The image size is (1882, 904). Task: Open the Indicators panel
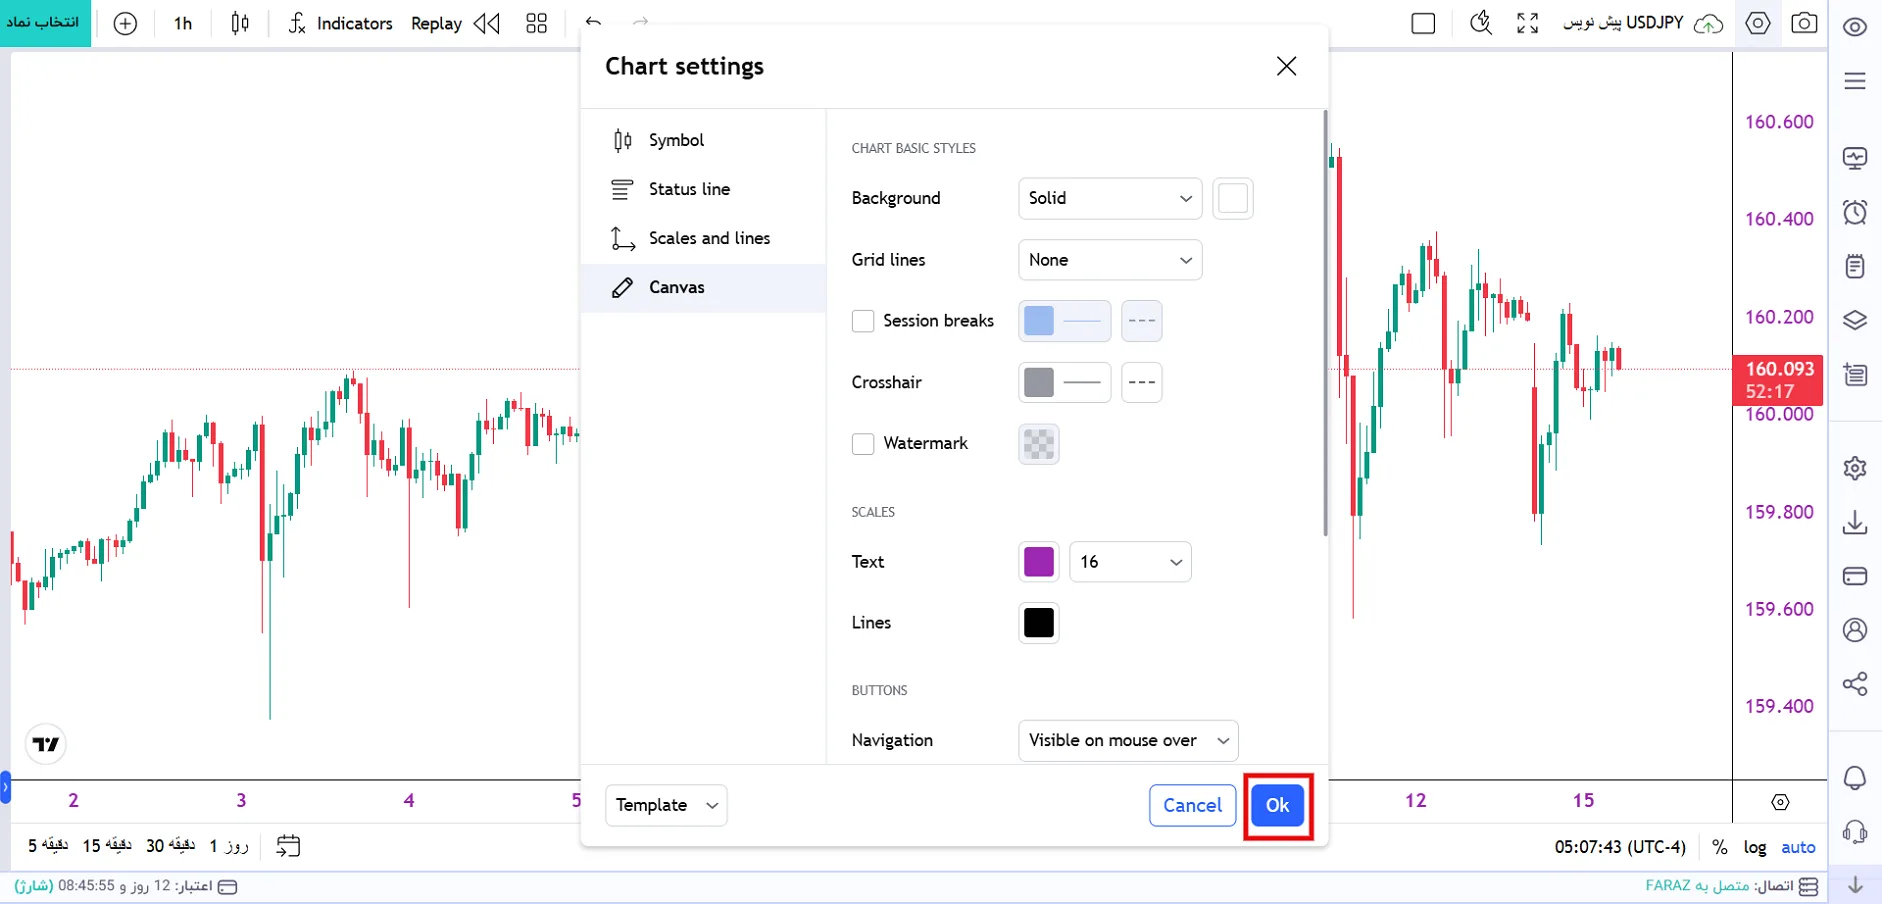click(340, 23)
